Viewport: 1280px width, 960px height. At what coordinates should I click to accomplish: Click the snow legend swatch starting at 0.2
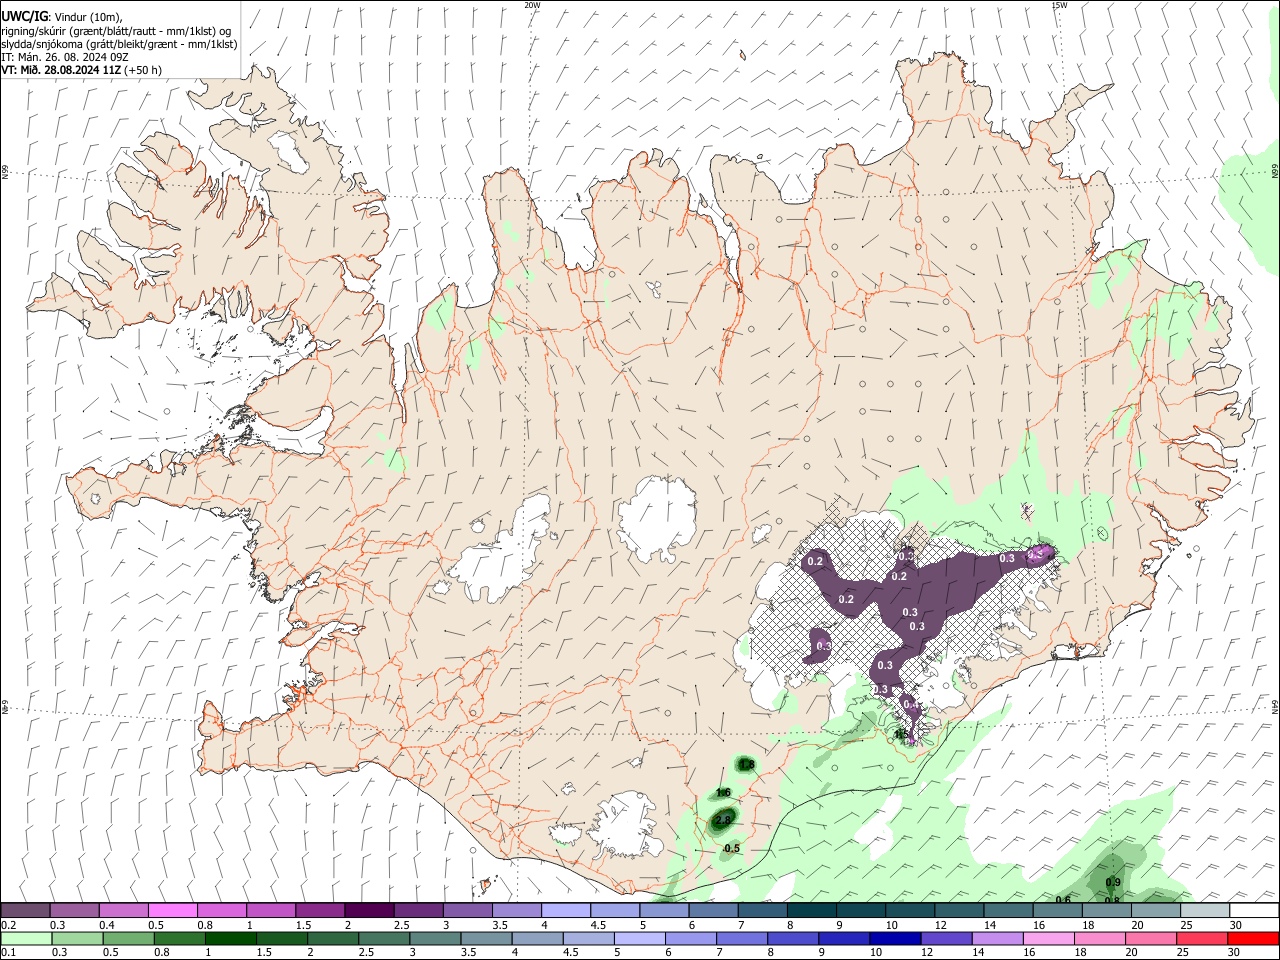(x=25, y=910)
